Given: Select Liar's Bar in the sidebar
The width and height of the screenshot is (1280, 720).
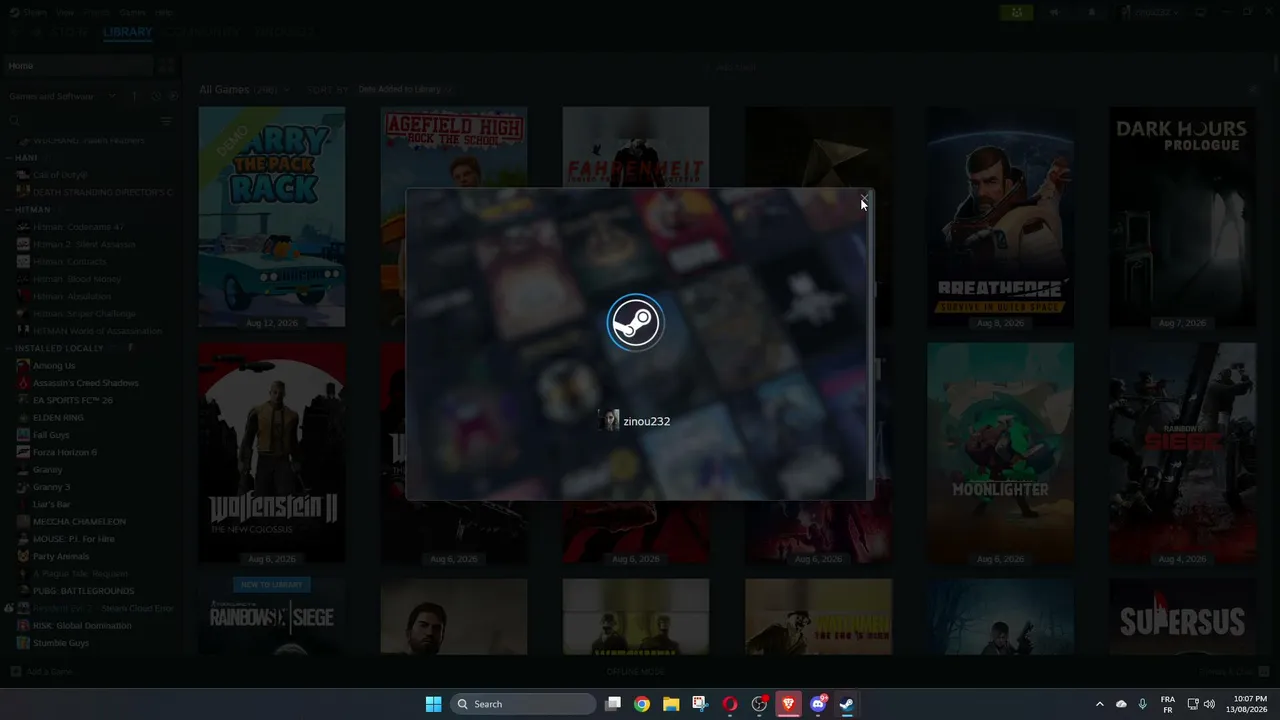Looking at the screenshot, I should point(52,504).
